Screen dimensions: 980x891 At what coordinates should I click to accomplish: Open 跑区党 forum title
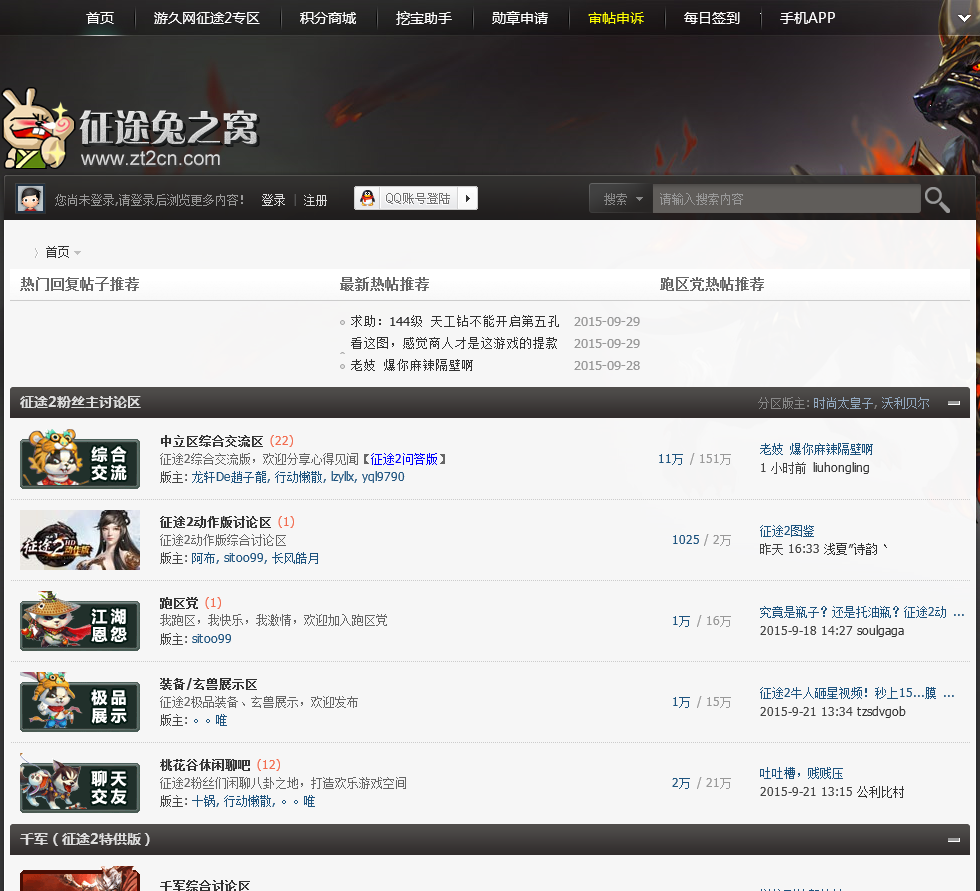[179, 603]
